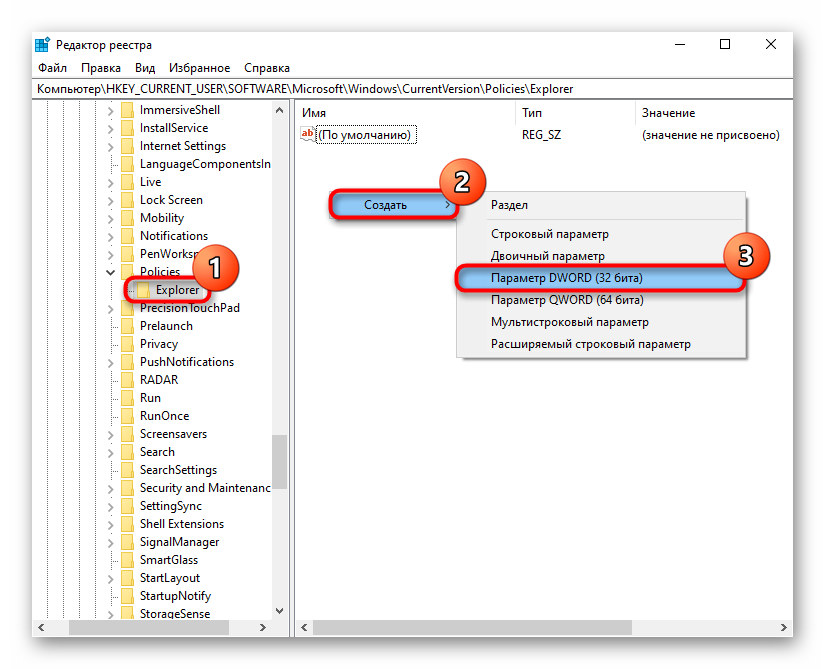The height and width of the screenshot is (669, 825).
Task: Open the Избранное menu
Action: 199,68
